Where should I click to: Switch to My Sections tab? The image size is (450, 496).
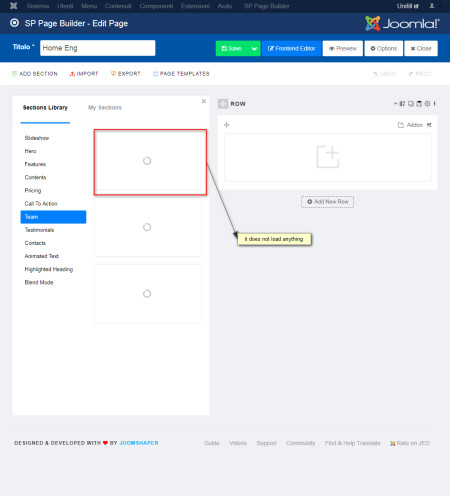105,108
